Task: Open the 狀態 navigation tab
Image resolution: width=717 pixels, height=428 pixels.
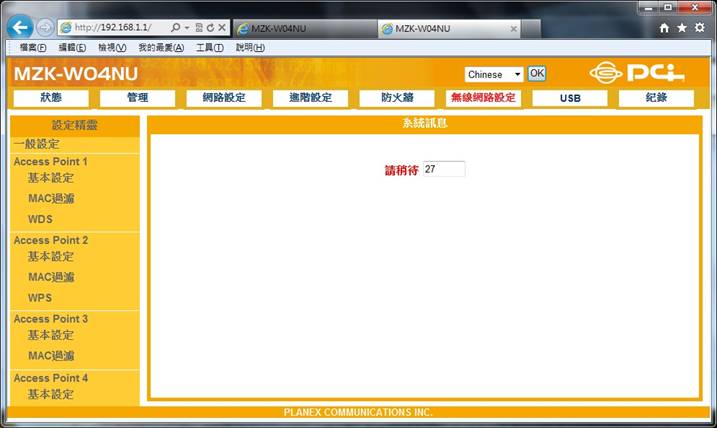Action: pyautogui.click(x=51, y=98)
